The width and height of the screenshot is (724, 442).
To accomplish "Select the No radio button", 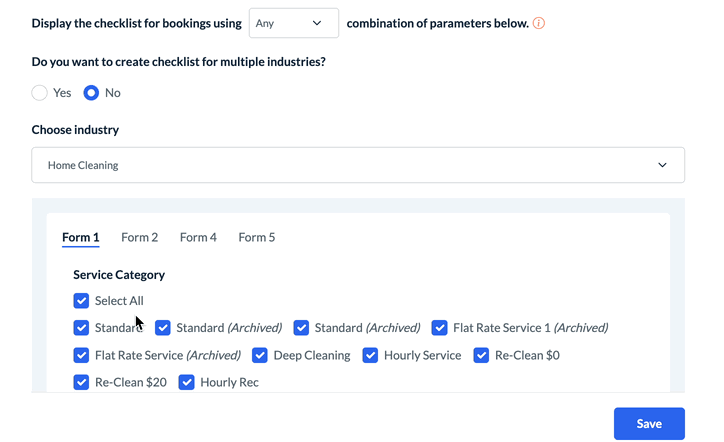I will tap(92, 93).
